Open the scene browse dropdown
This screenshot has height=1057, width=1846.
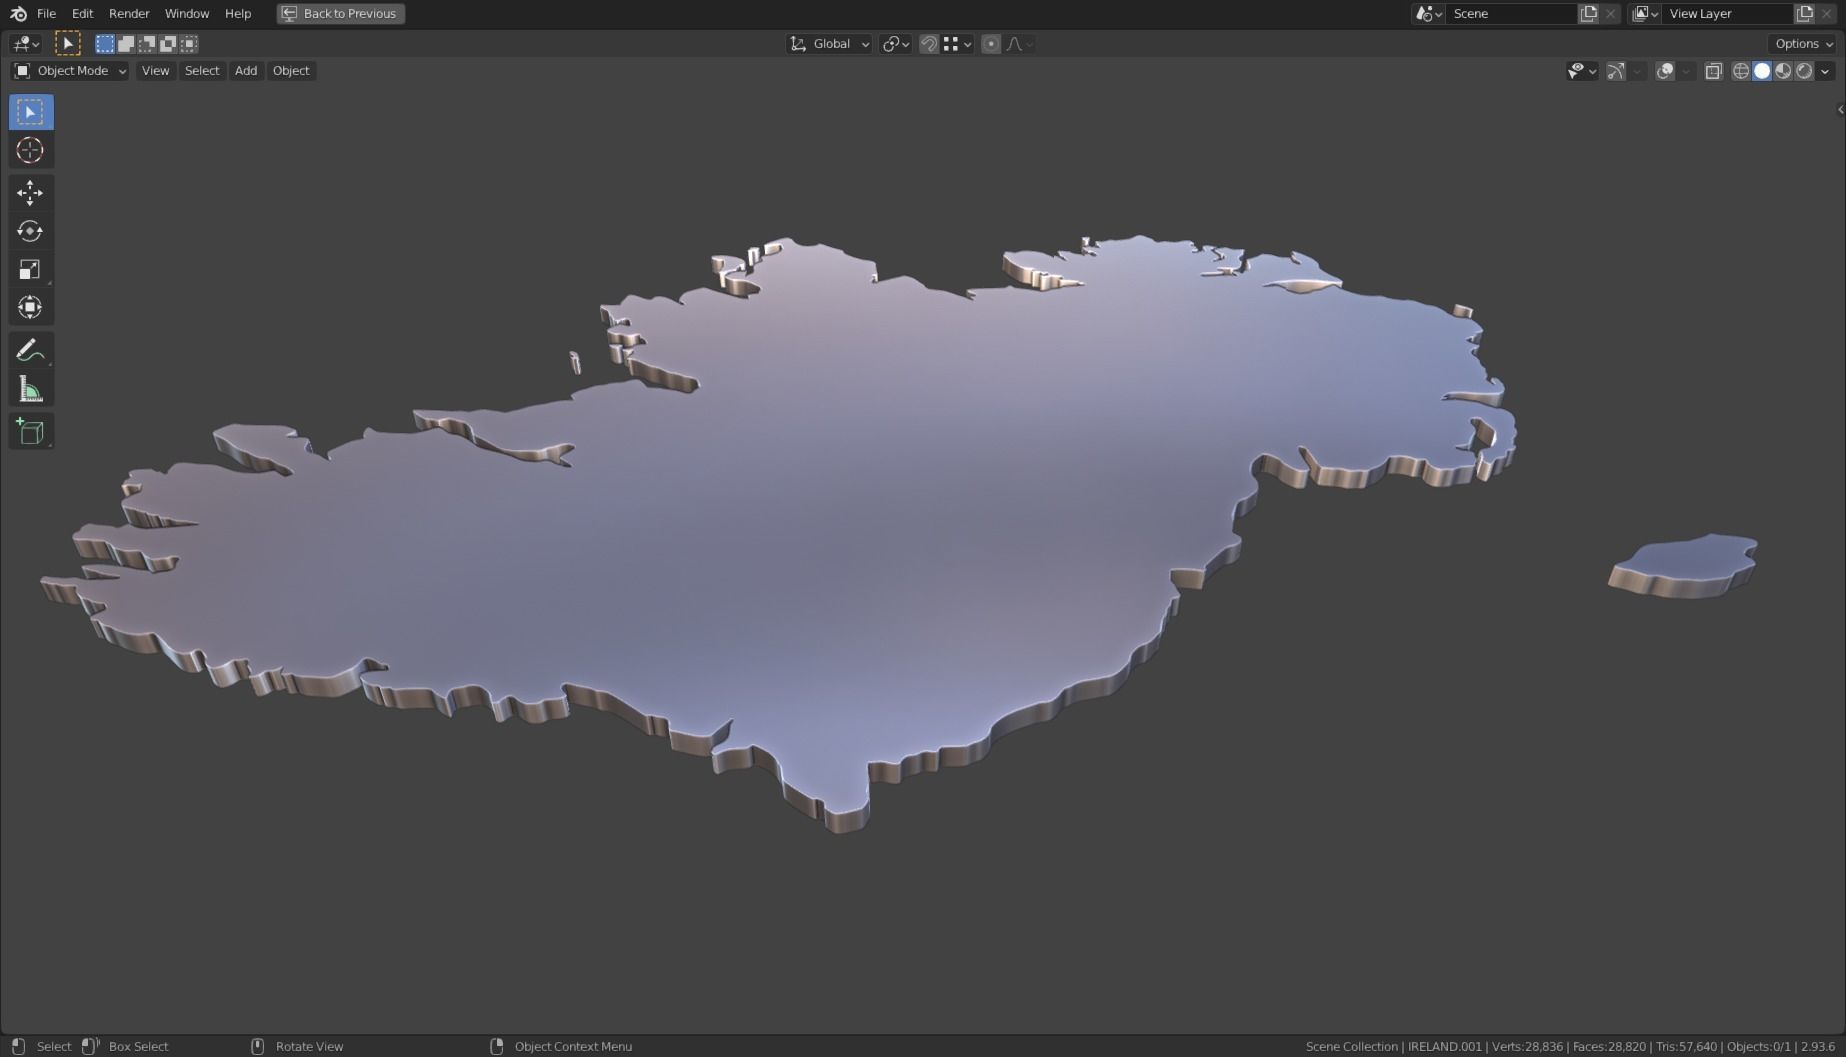pos(1428,13)
